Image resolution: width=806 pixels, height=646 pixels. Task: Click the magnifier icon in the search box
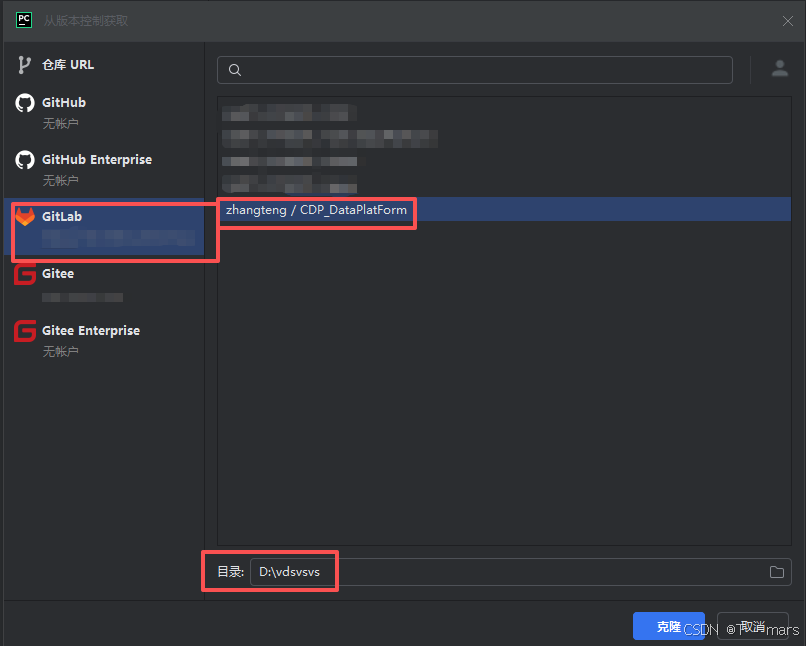point(235,70)
